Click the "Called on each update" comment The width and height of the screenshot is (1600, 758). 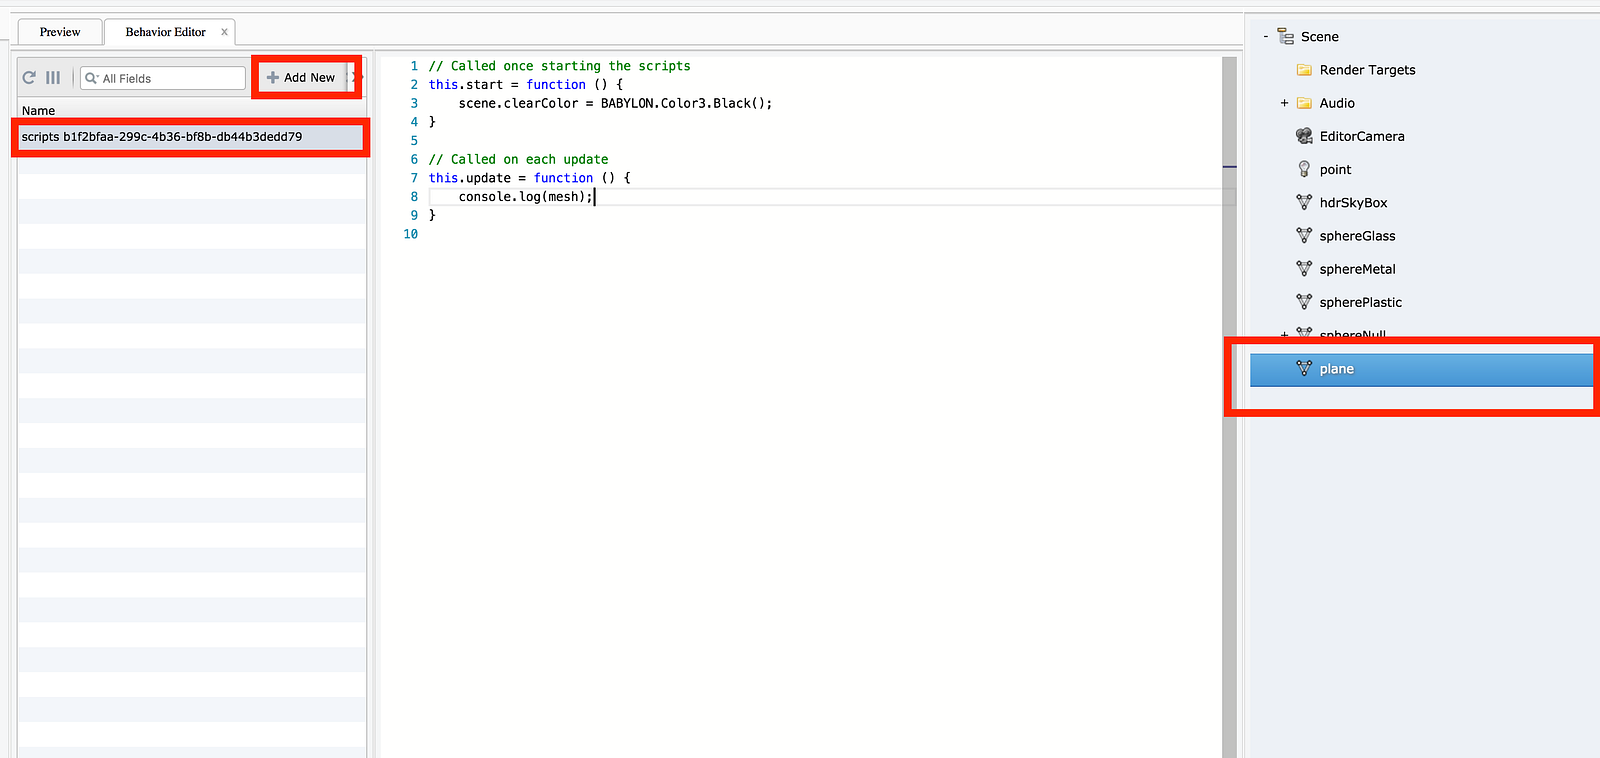tap(518, 159)
